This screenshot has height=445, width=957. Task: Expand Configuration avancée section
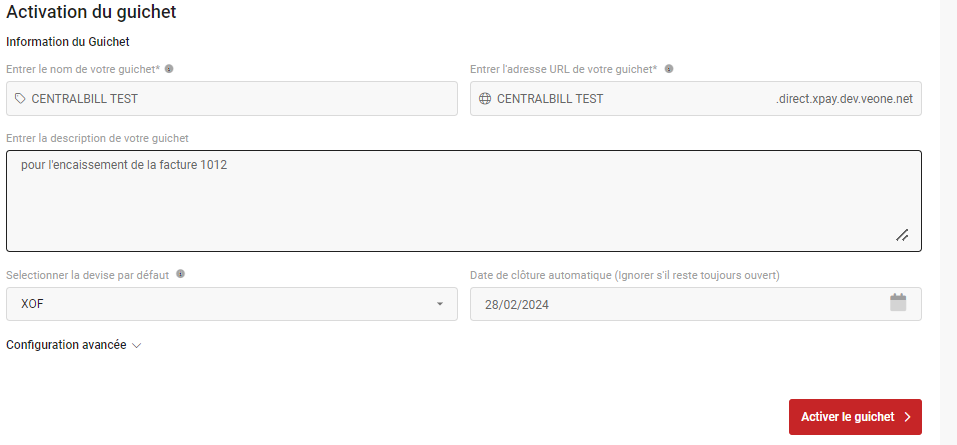74,345
